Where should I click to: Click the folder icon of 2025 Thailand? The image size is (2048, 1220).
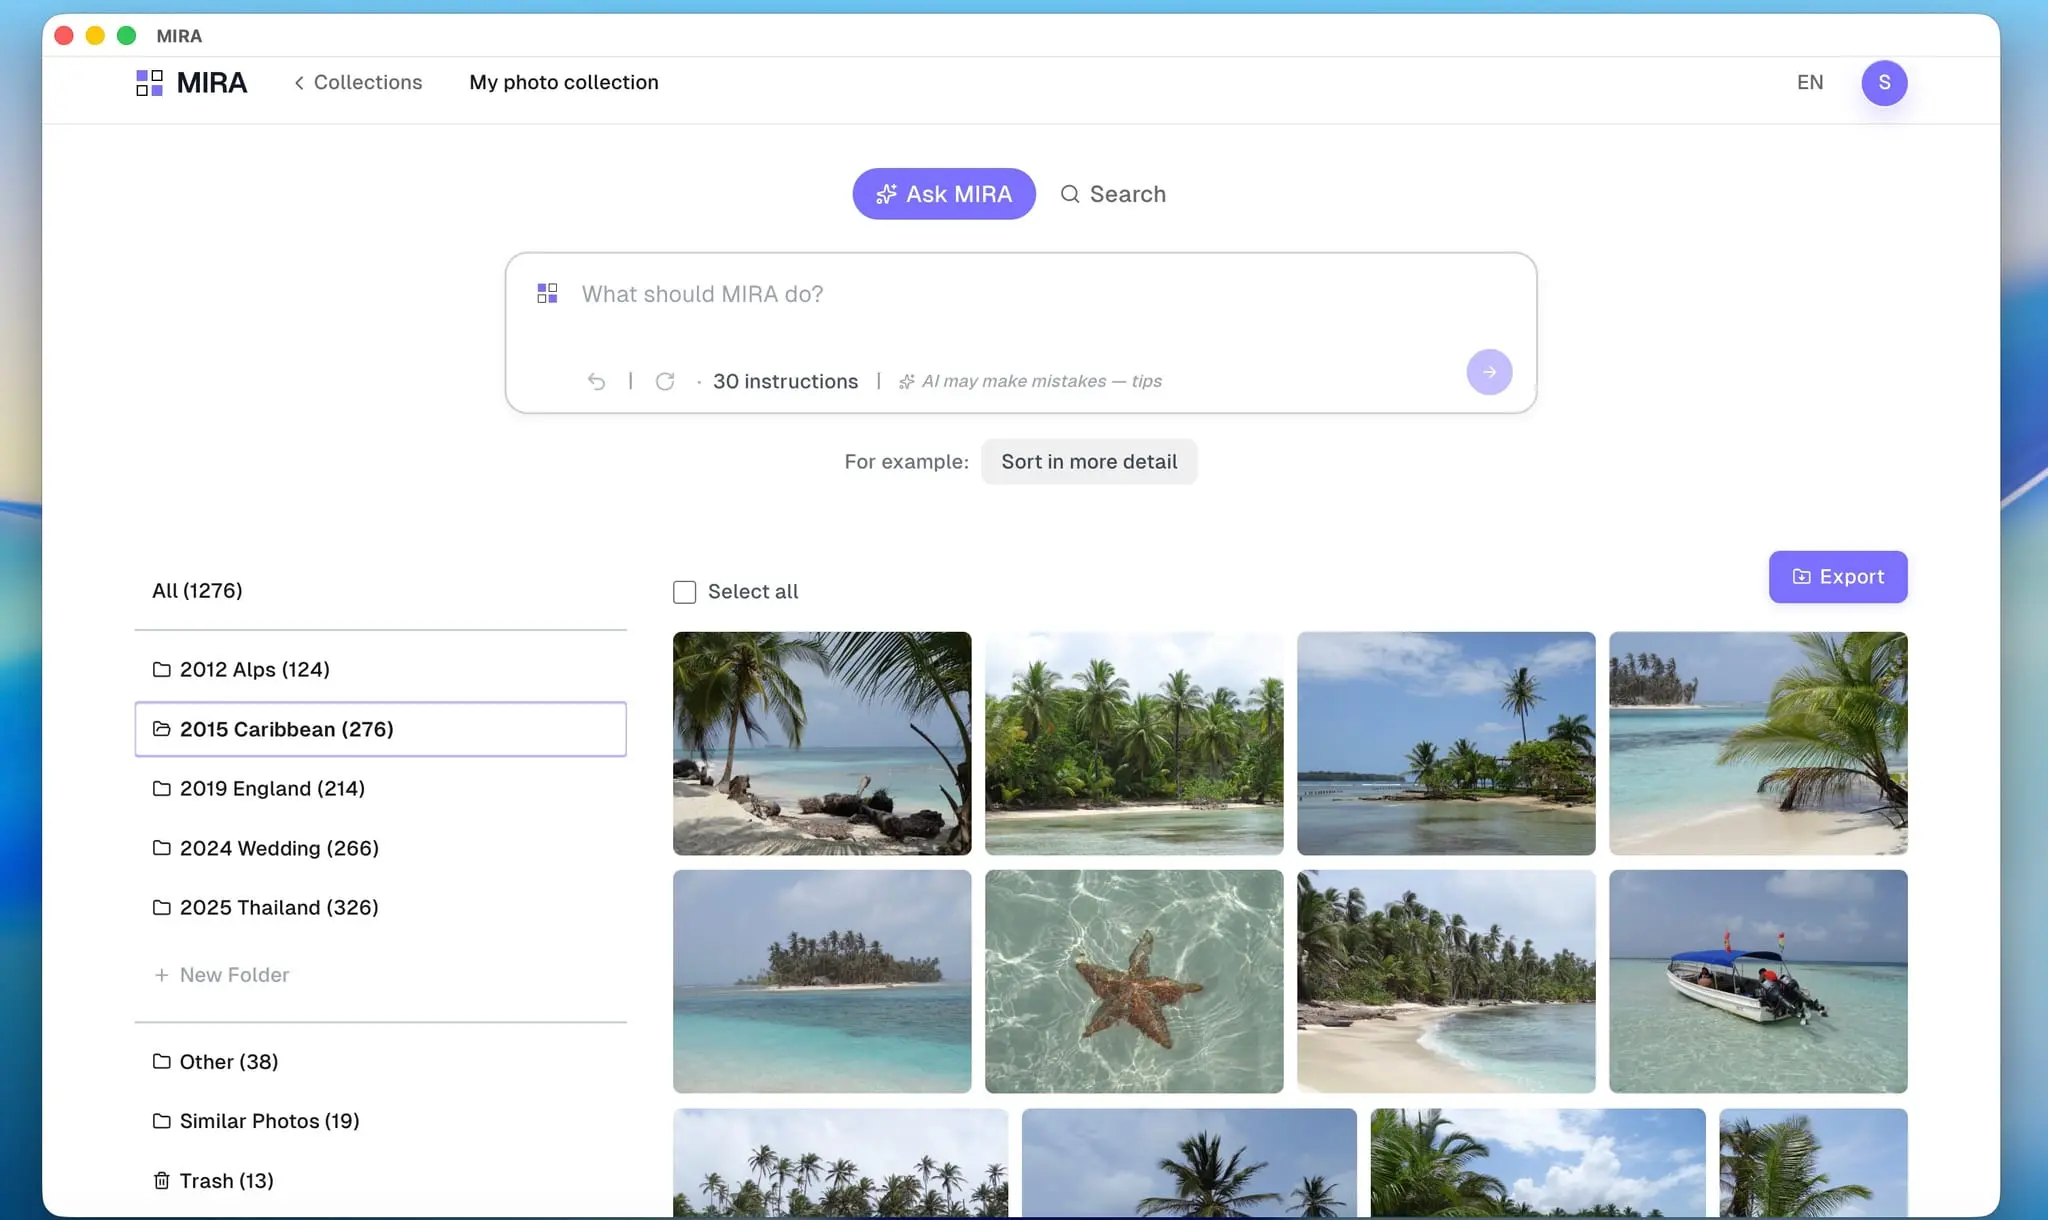point(161,907)
